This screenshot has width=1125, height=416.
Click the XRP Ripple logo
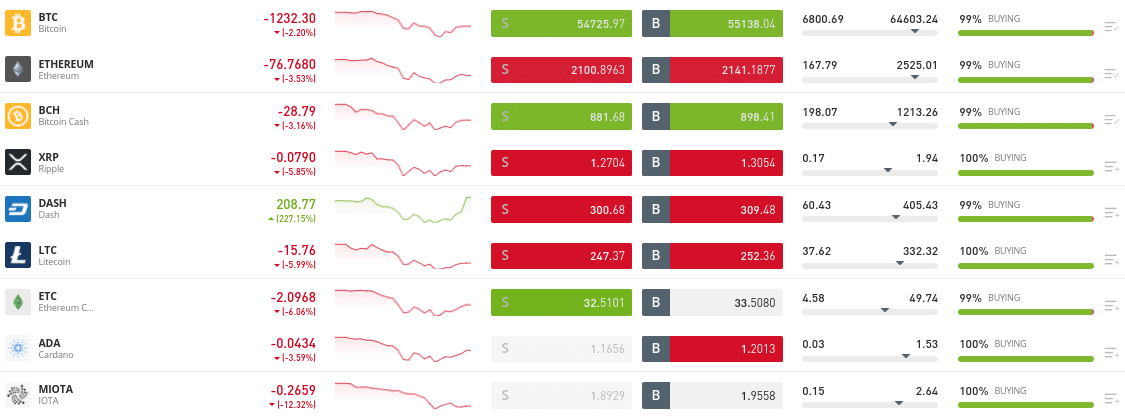[18, 162]
